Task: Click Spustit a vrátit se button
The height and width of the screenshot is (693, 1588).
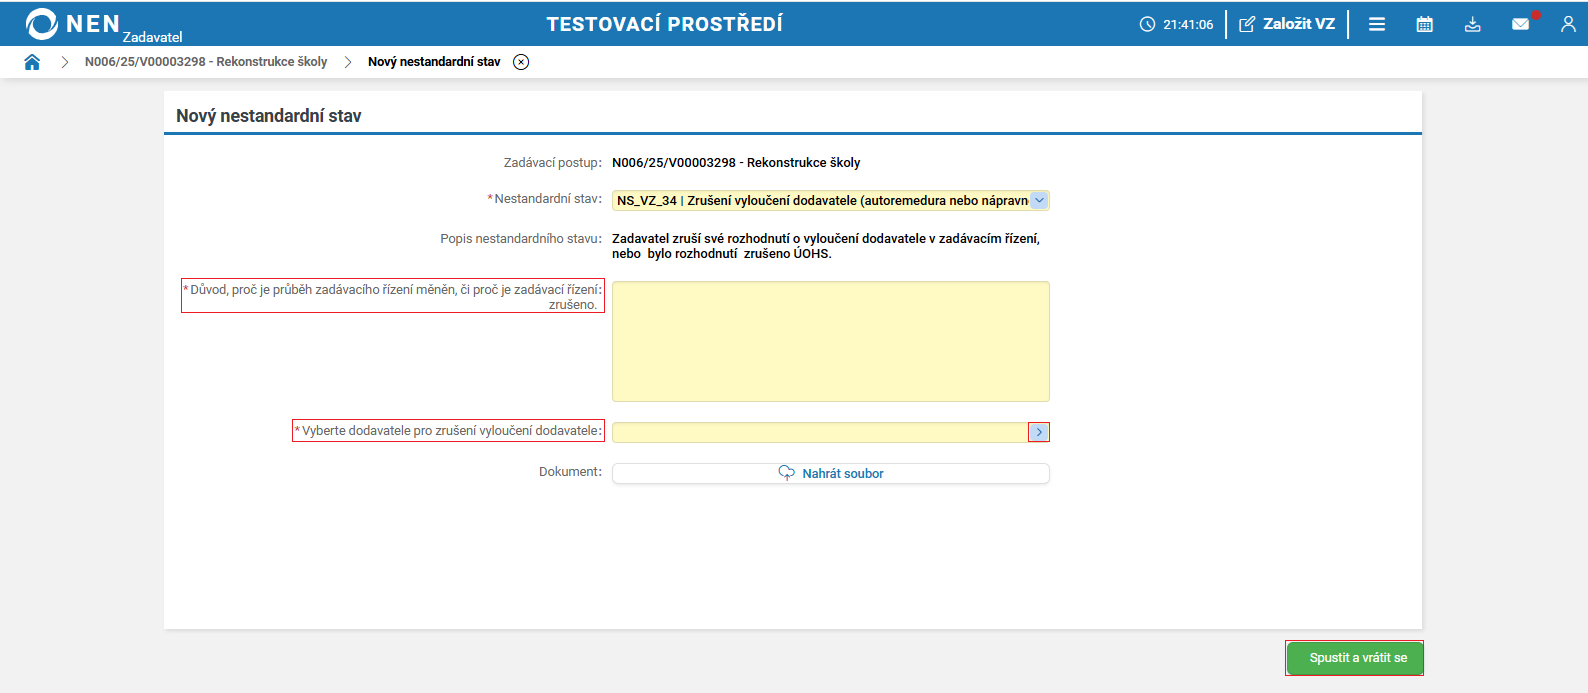Action: click(1355, 658)
